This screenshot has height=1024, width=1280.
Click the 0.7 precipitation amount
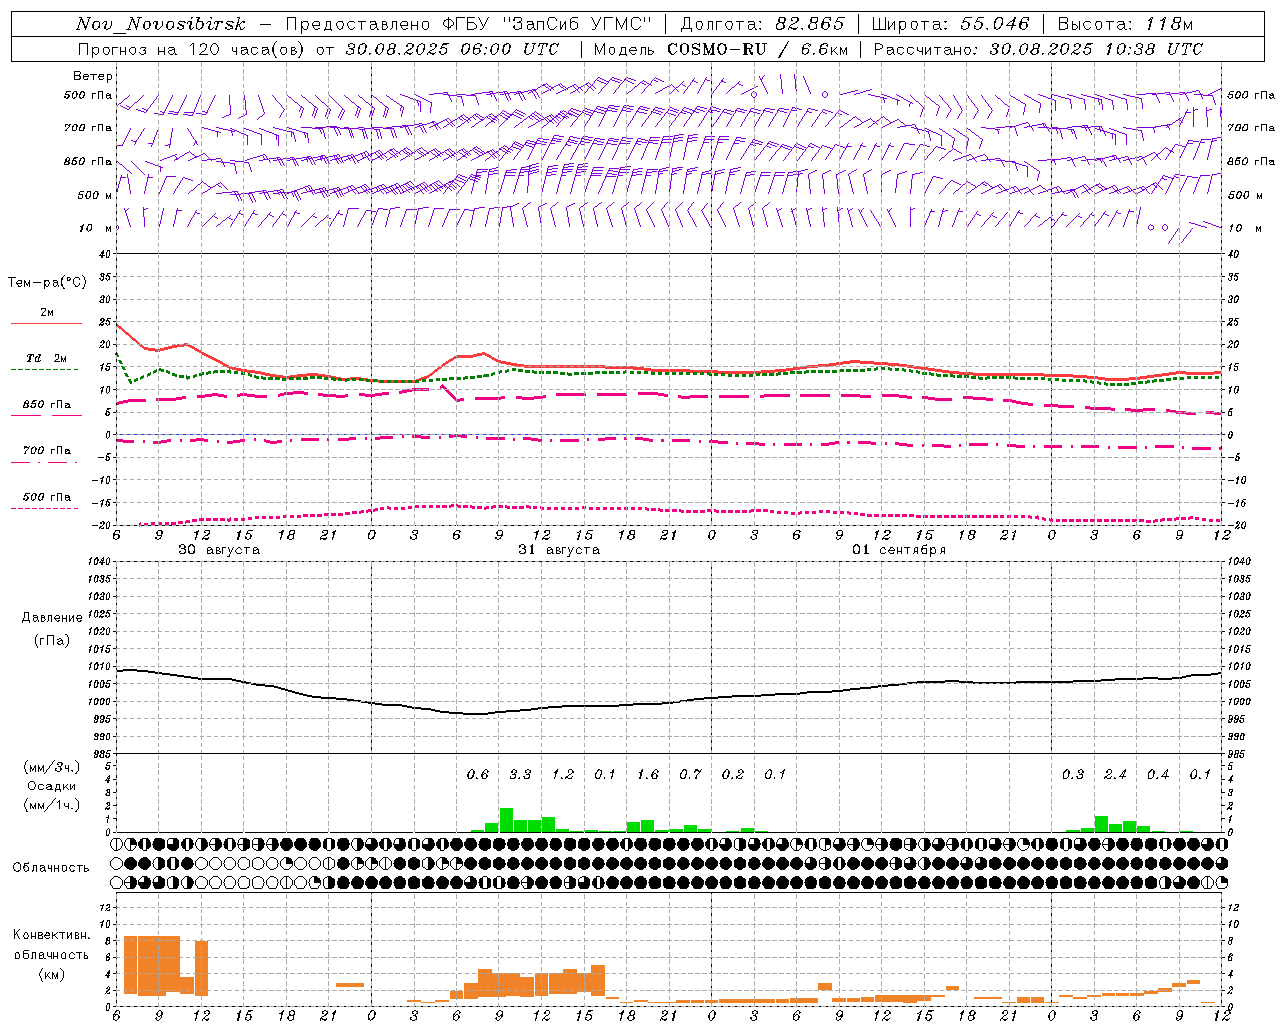[x=690, y=774]
